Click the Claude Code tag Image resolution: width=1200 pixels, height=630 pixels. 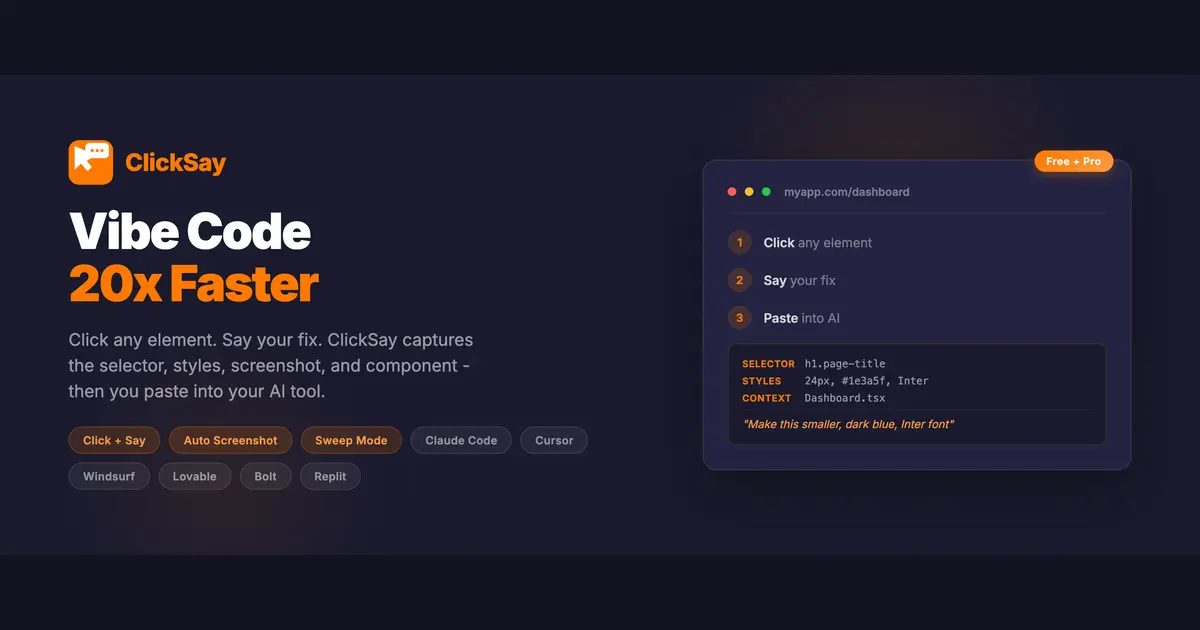tap(461, 440)
